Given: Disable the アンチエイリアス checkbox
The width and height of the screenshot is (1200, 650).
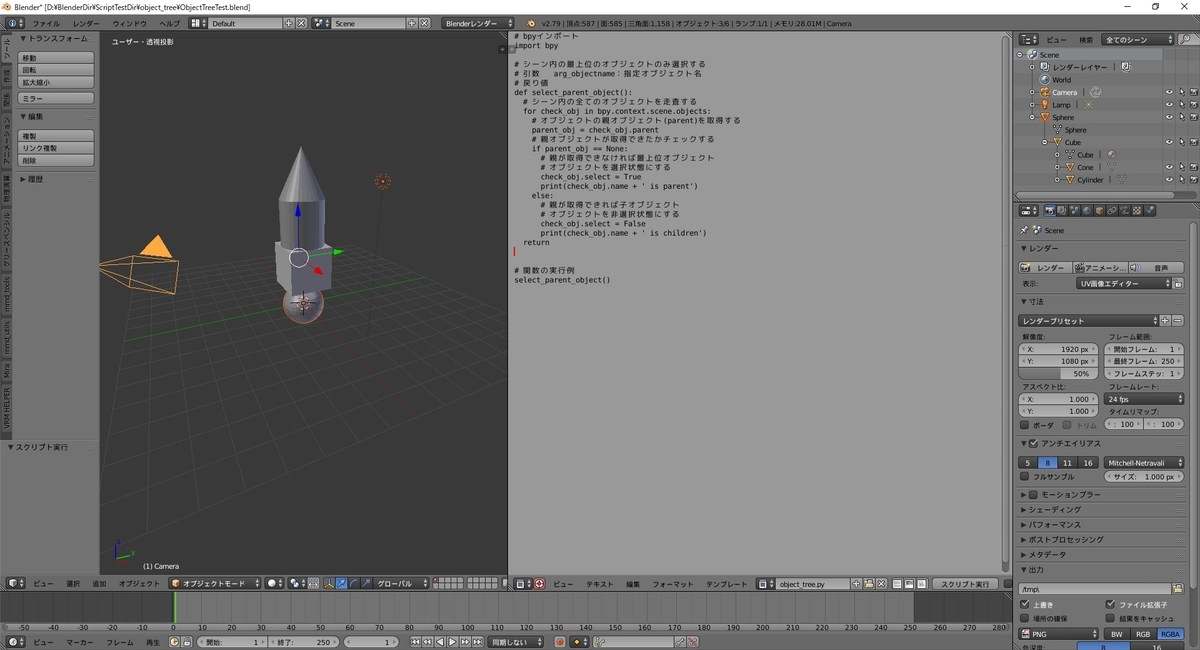Looking at the screenshot, I should [1035, 443].
